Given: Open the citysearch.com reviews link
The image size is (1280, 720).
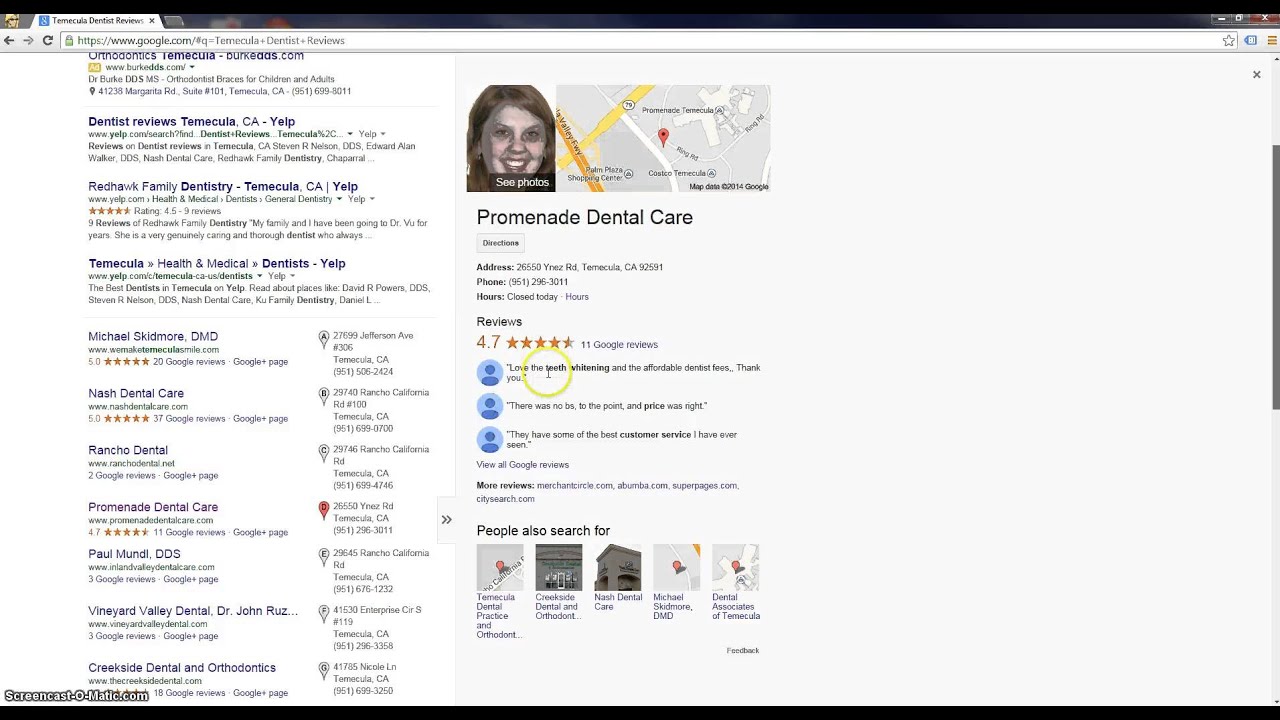Looking at the screenshot, I should (x=505, y=499).
